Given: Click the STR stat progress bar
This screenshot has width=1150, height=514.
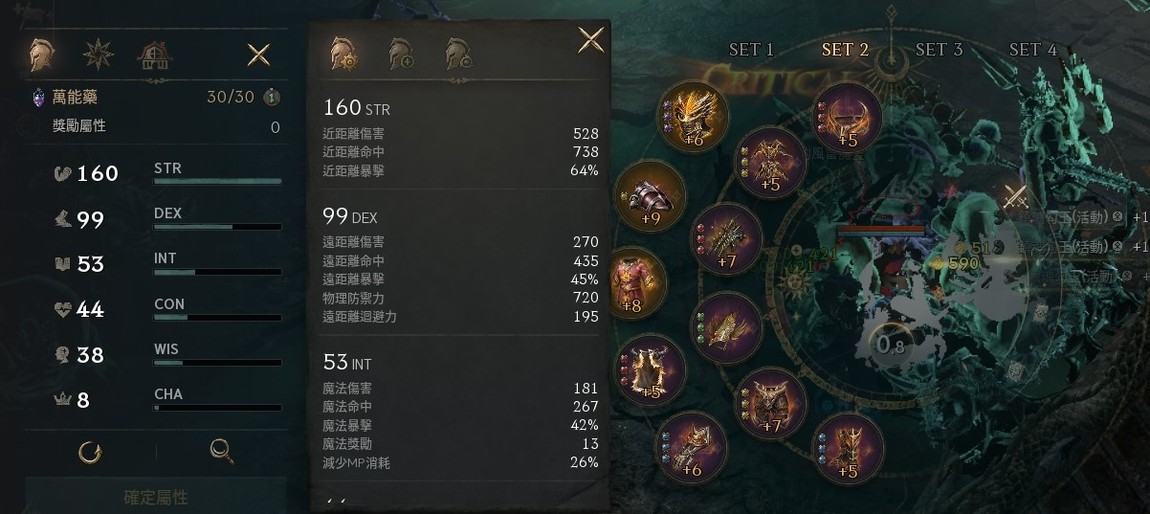Looking at the screenshot, I should click(x=217, y=182).
